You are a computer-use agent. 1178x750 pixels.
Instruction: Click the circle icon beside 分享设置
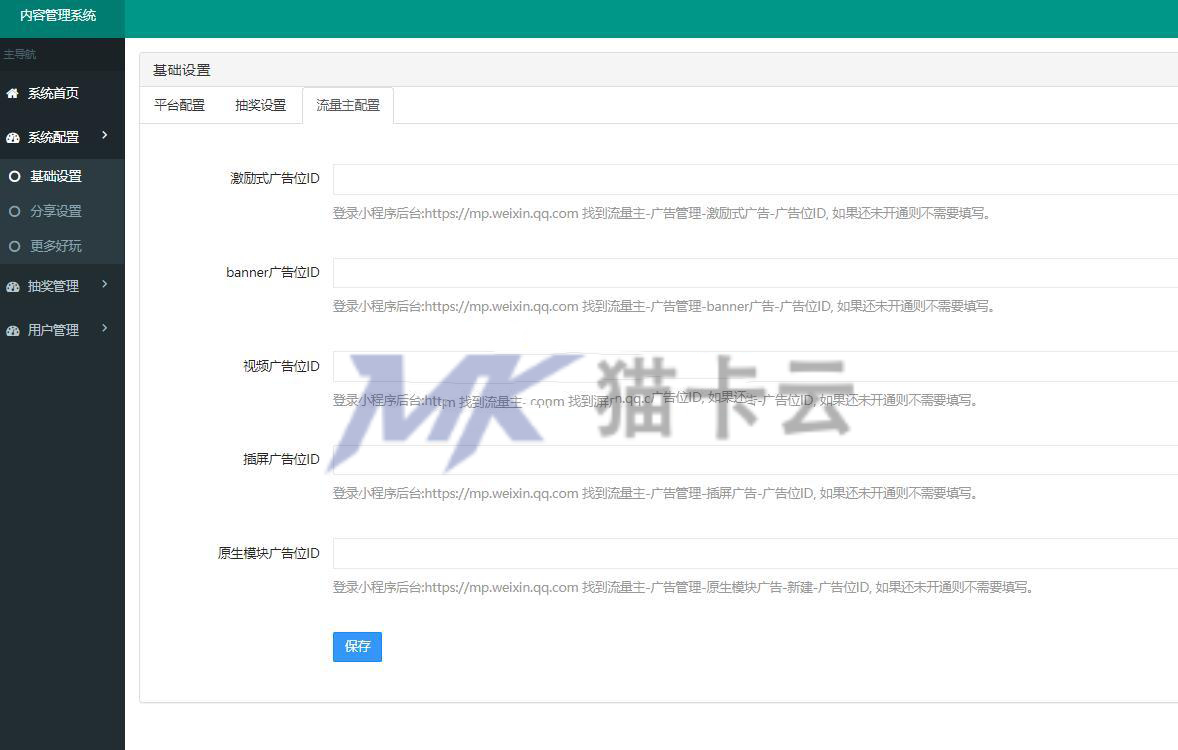(x=14, y=211)
